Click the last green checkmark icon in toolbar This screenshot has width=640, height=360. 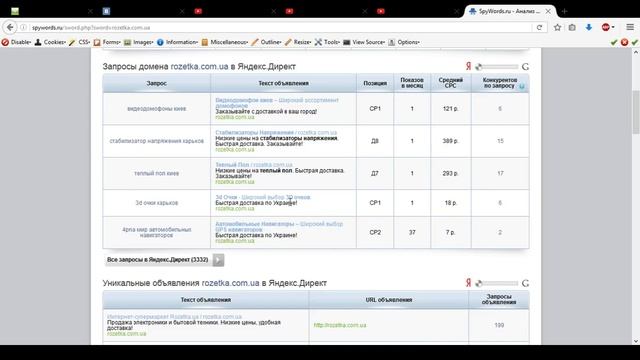click(x=635, y=42)
